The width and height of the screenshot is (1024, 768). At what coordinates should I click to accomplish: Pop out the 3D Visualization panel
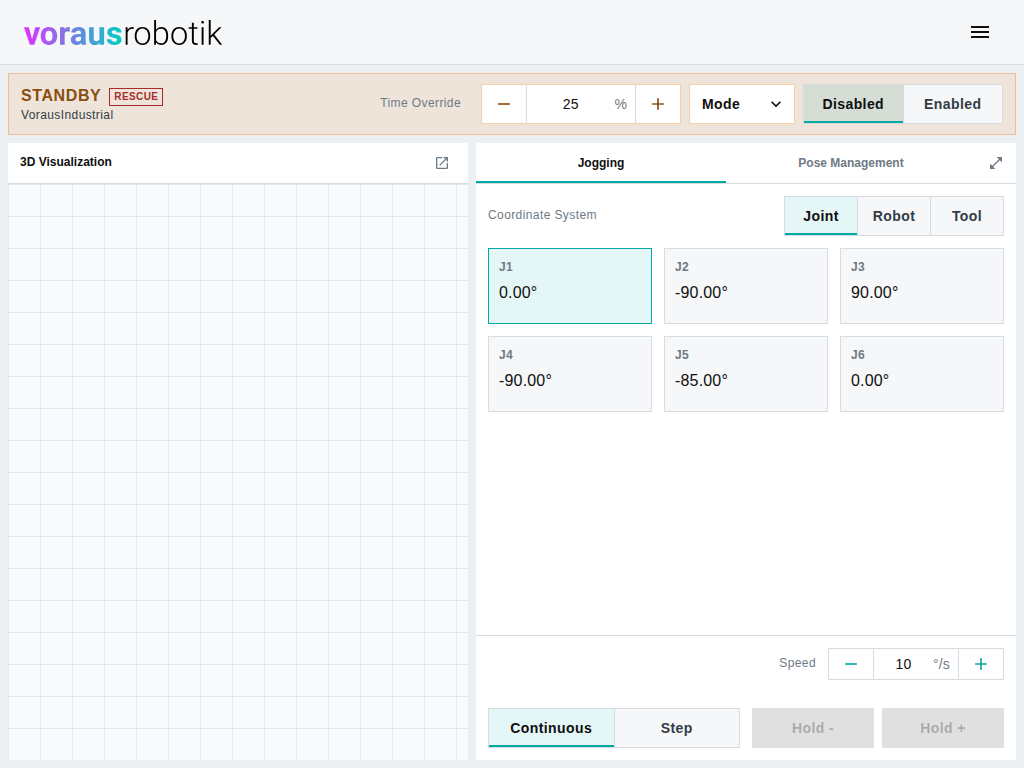pyautogui.click(x=442, y=163)
